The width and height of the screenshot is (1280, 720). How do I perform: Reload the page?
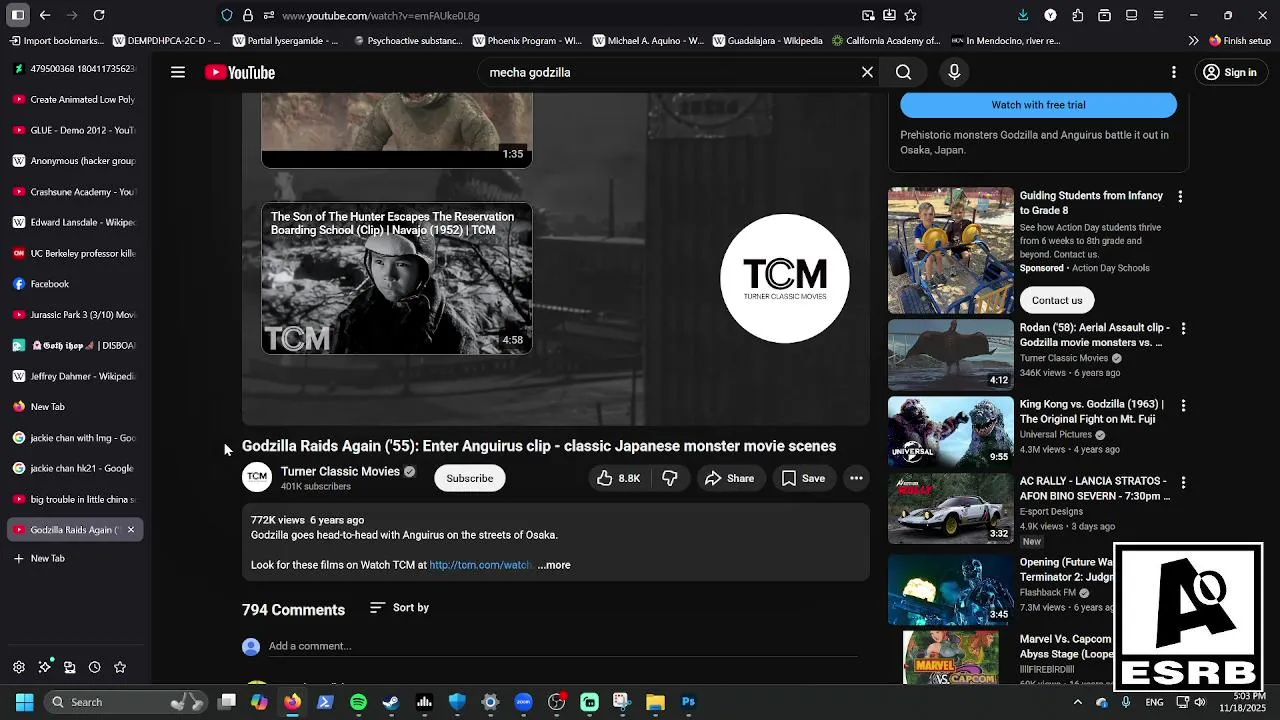click(99, 15)
